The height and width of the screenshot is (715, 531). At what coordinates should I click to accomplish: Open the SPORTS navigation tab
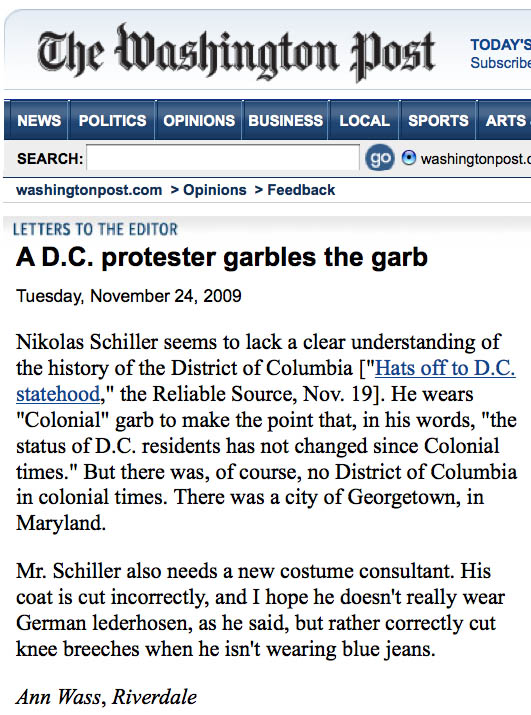coord(438,120)
